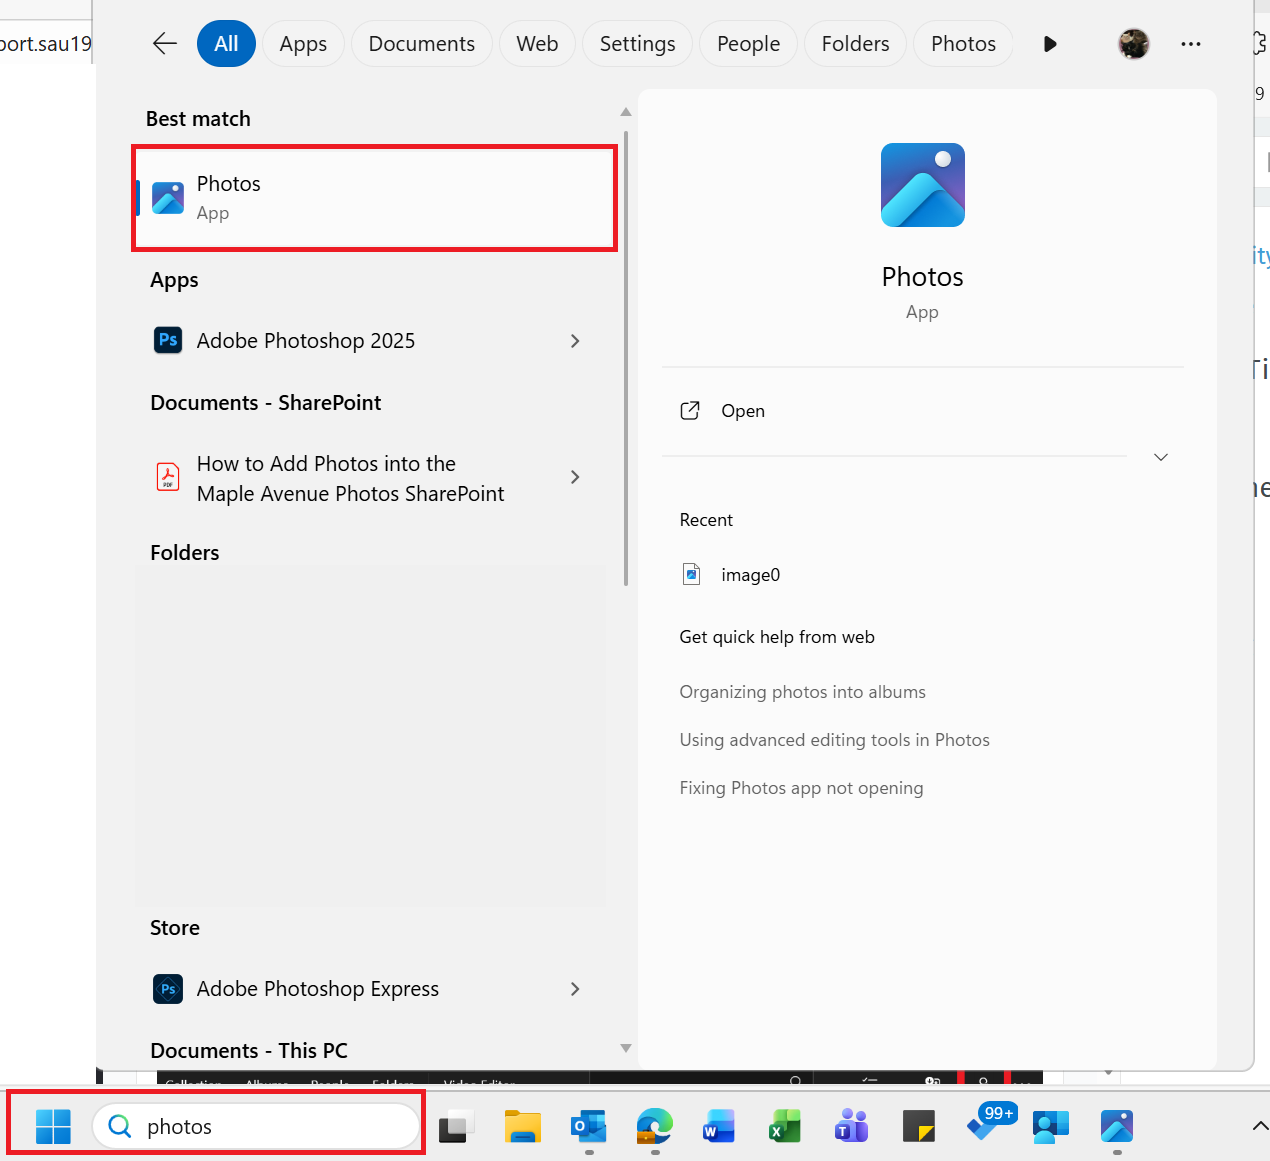The height and width of the screenshot is (1161, 1270).
Task: Open File Explorer from the taskbar
Action: (x=522, y=1127)
